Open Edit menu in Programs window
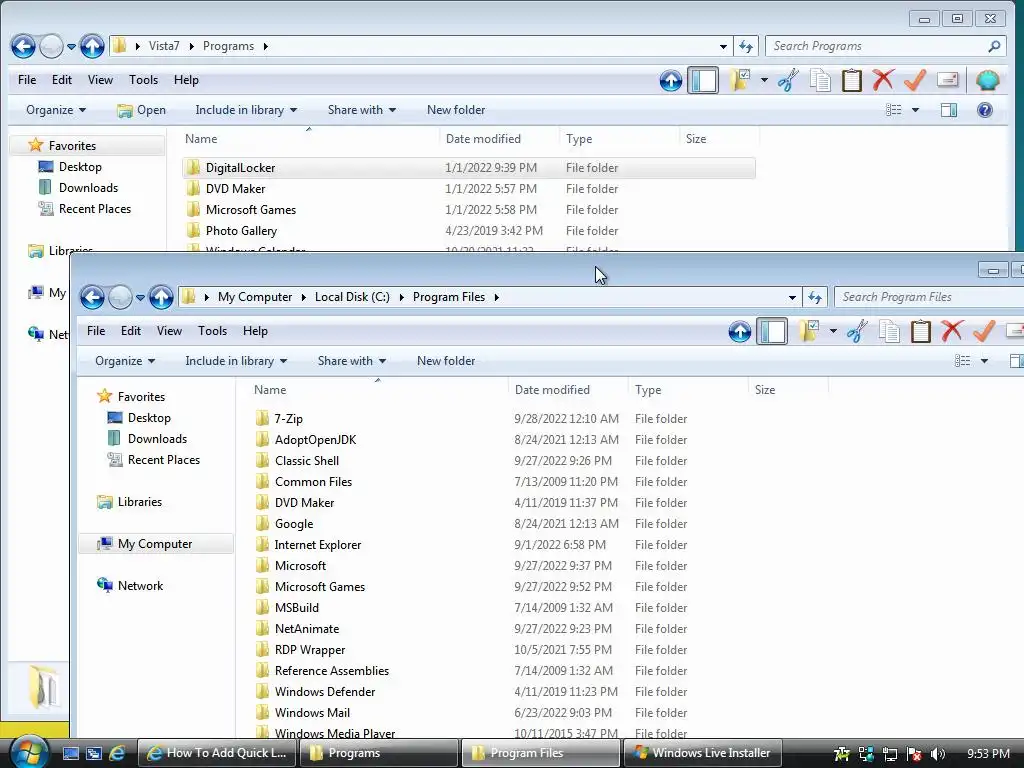The height and width of the screenshot is (768, 1024). point(61,80)
